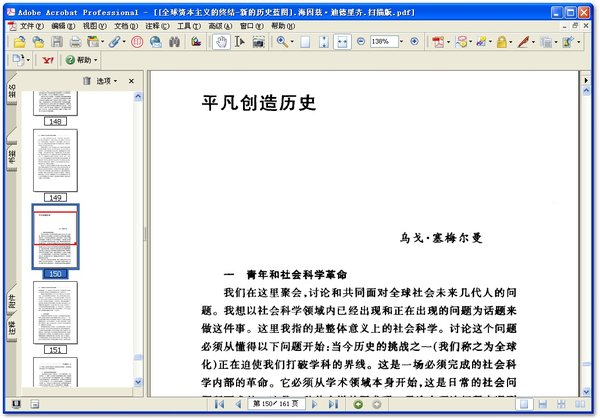Screen dimensions: 600x420
Task: Open the 视图 (View) menu
Action: [x=95, y=26]
